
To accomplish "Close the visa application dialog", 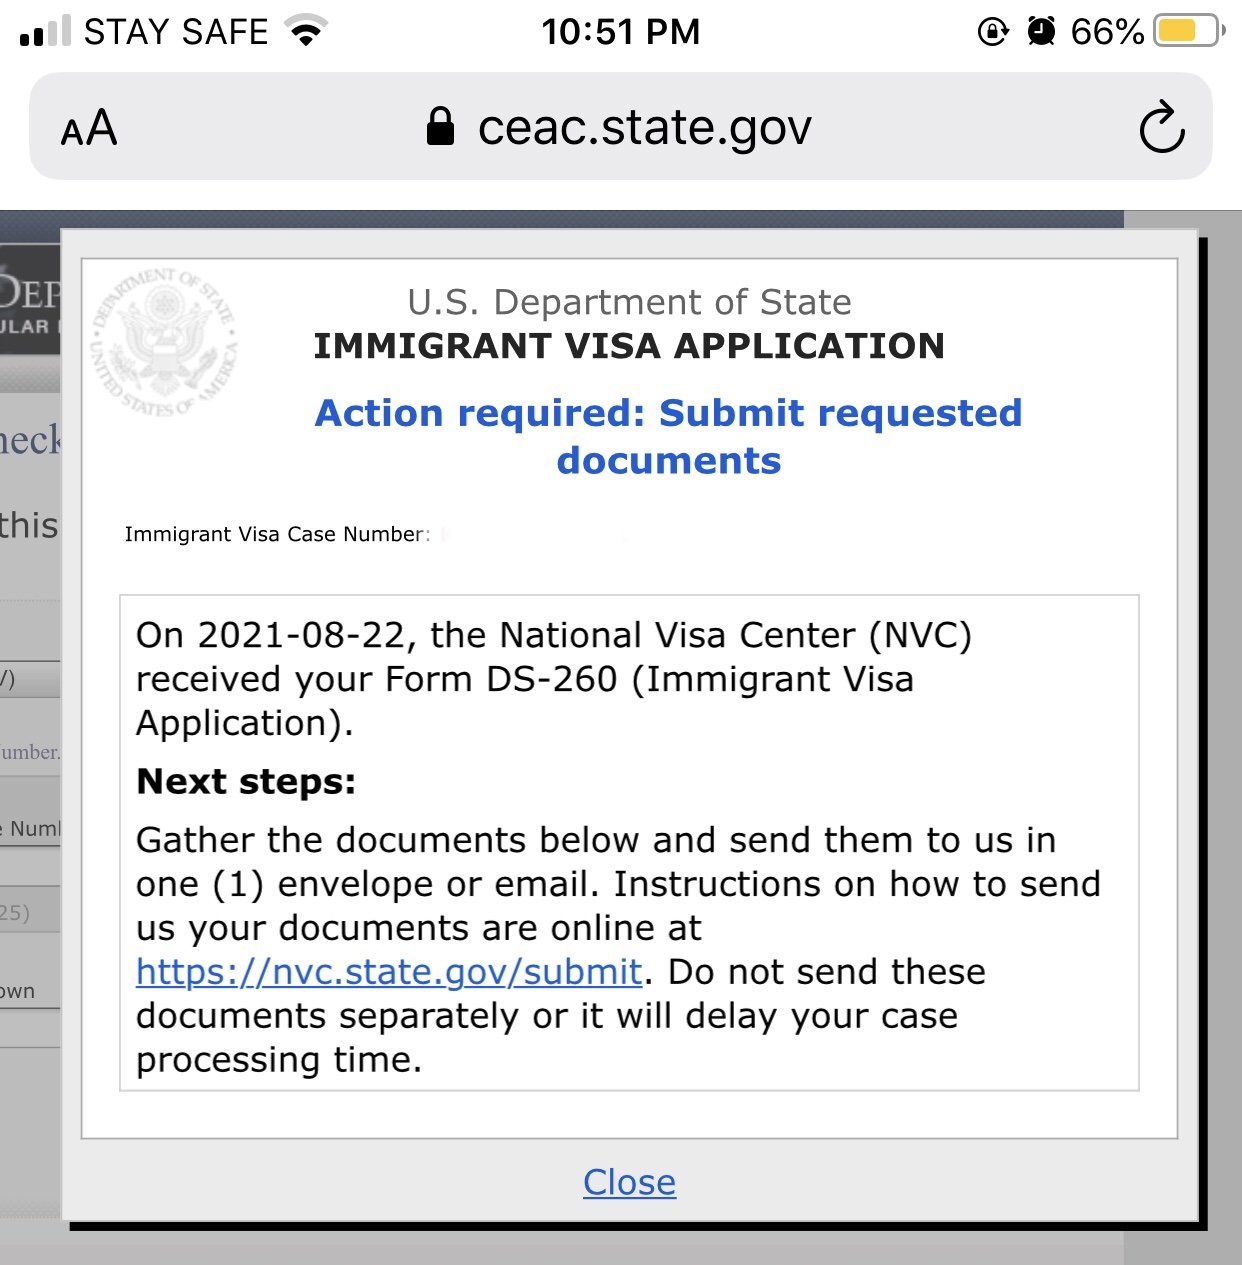I will click(x=629, y=1182).
